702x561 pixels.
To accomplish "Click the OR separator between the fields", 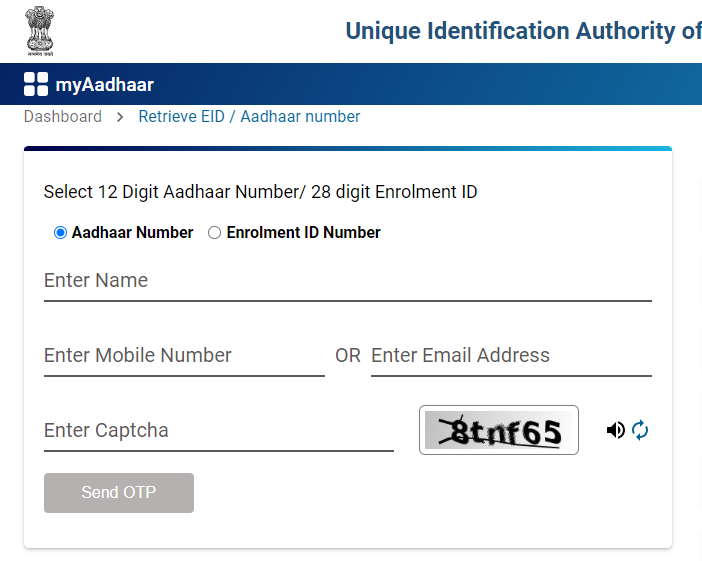I will point(348,356).
